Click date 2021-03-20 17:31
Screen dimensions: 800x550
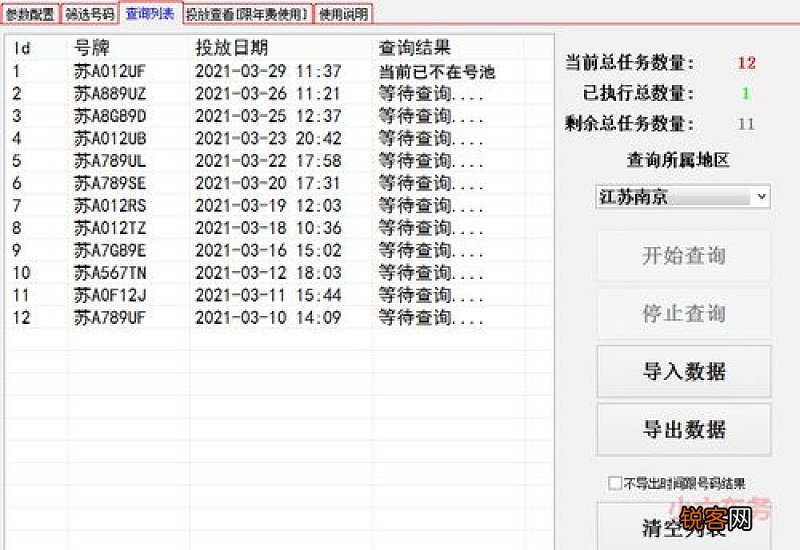tap(268, 183)
